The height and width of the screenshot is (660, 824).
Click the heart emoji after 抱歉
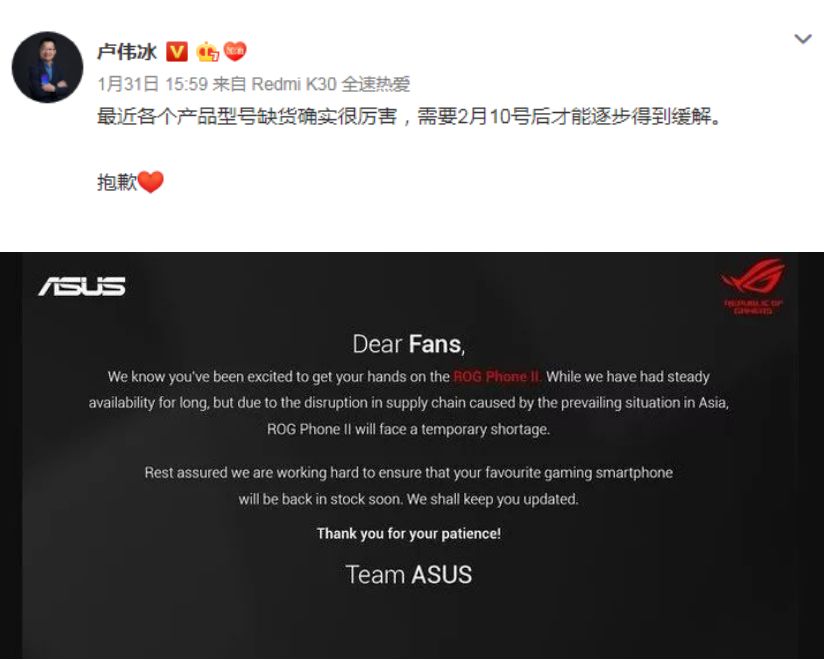[x=151, y=182]
